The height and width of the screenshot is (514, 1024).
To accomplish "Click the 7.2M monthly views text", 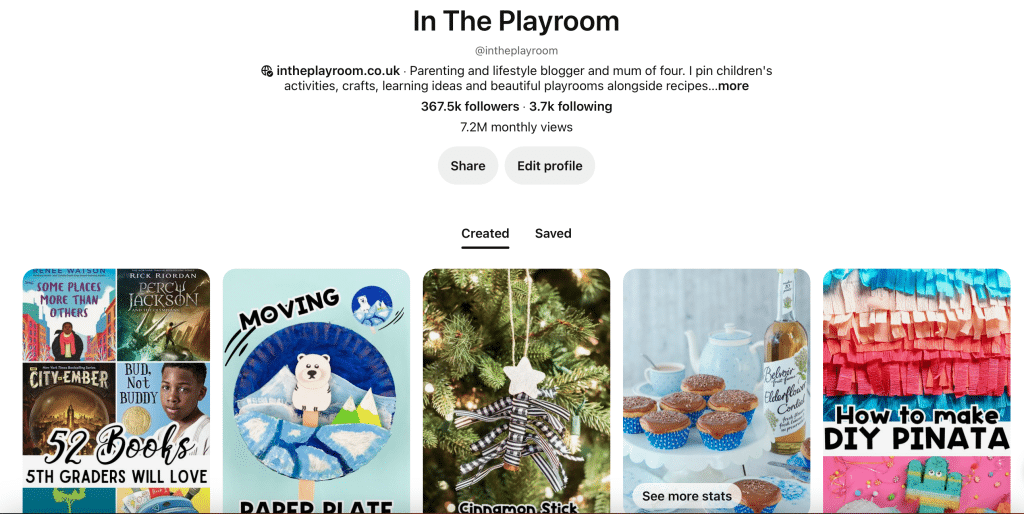I will [x=516, y=127].
